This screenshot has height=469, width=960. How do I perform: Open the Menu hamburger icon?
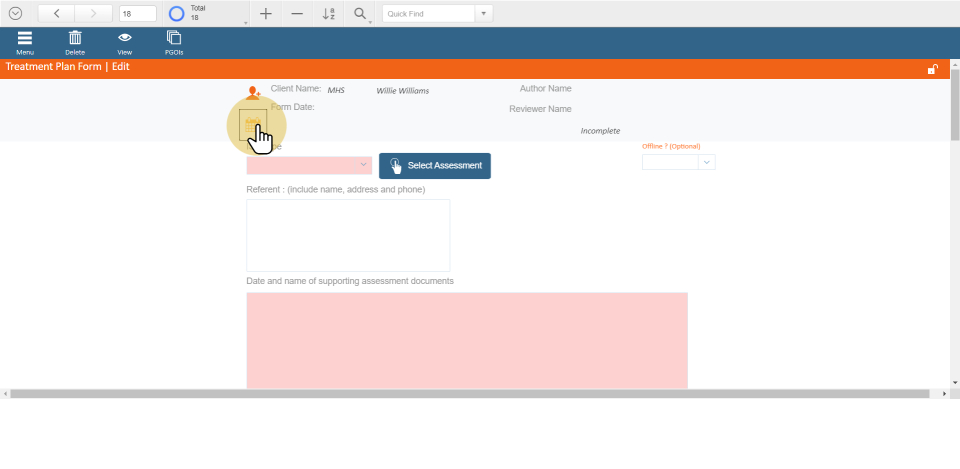(25, 38)
